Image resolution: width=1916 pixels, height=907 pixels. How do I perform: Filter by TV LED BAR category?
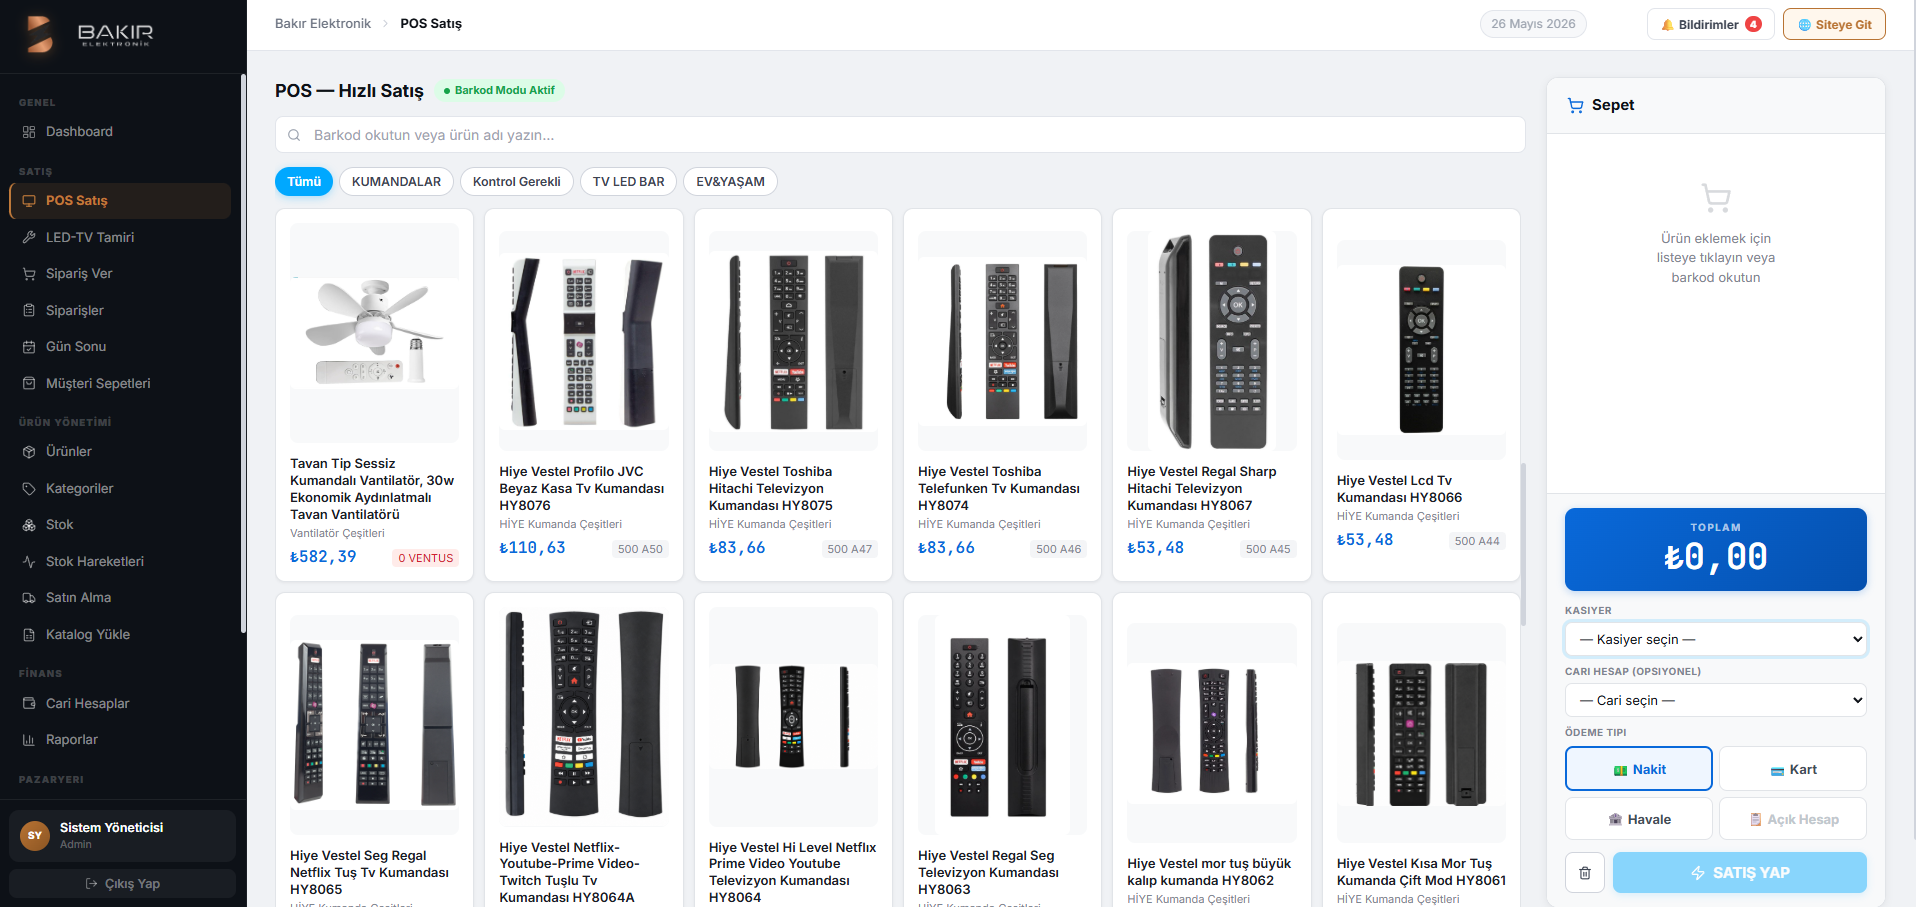click(628, 182)
